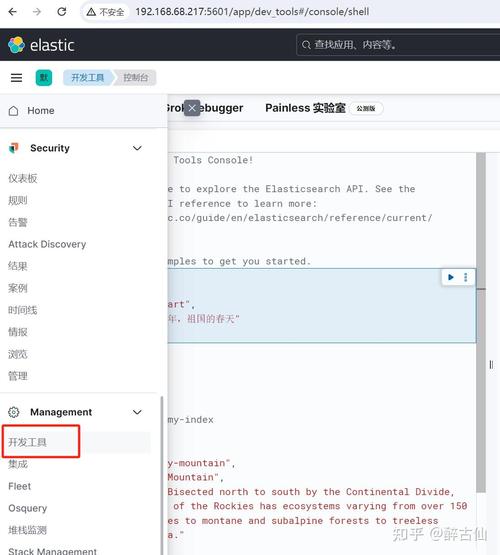Viewport: 500px width, 555px height.
Task: Click the Home house icon
Action: pos(13,111)
